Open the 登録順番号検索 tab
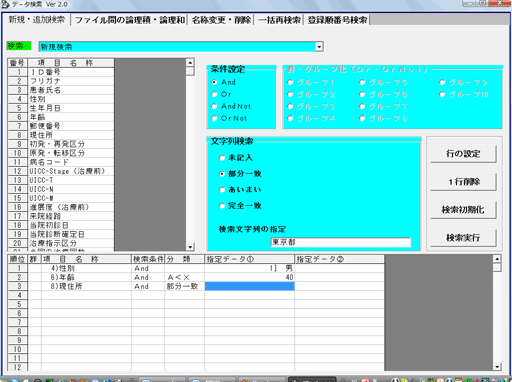This screenshot has width=512, height=382. click(337, 20)
